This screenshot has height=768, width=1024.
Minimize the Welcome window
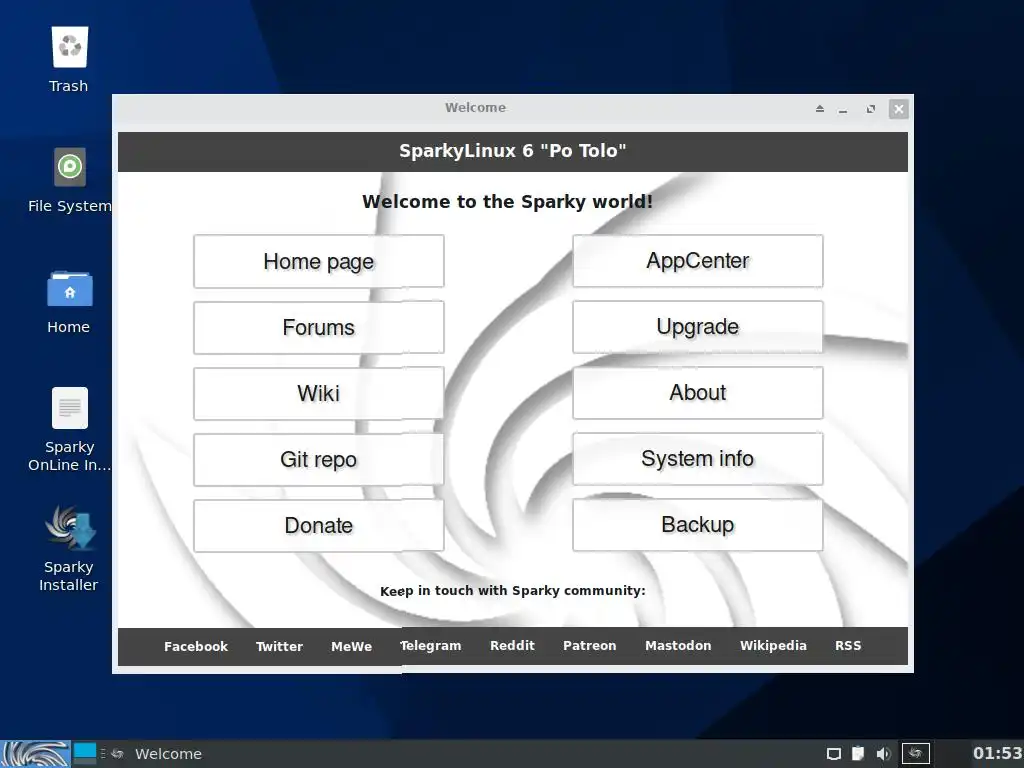point(843,109)
